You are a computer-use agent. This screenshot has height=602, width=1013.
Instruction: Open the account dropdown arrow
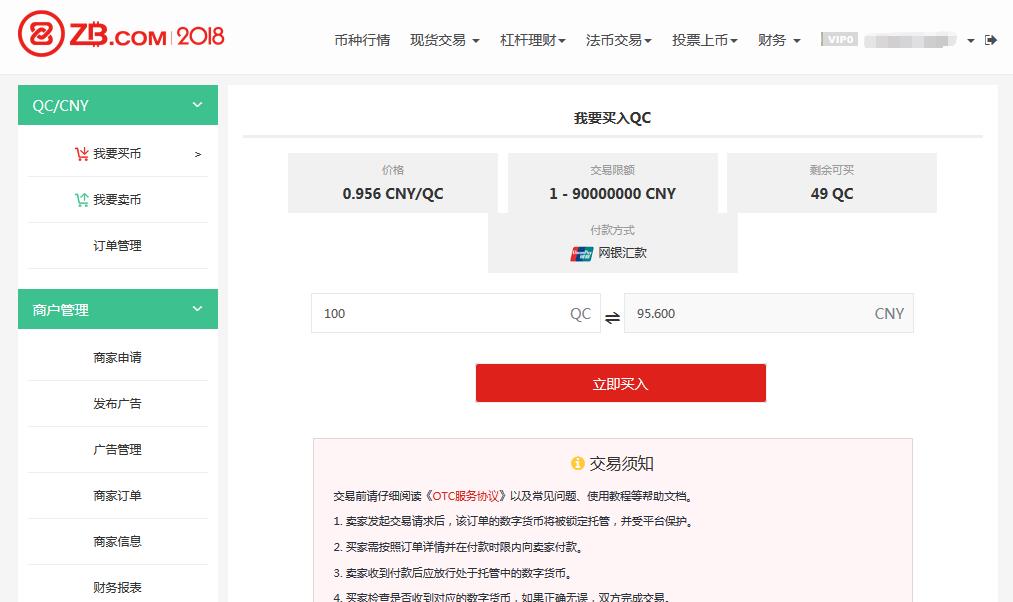point(970,41)
